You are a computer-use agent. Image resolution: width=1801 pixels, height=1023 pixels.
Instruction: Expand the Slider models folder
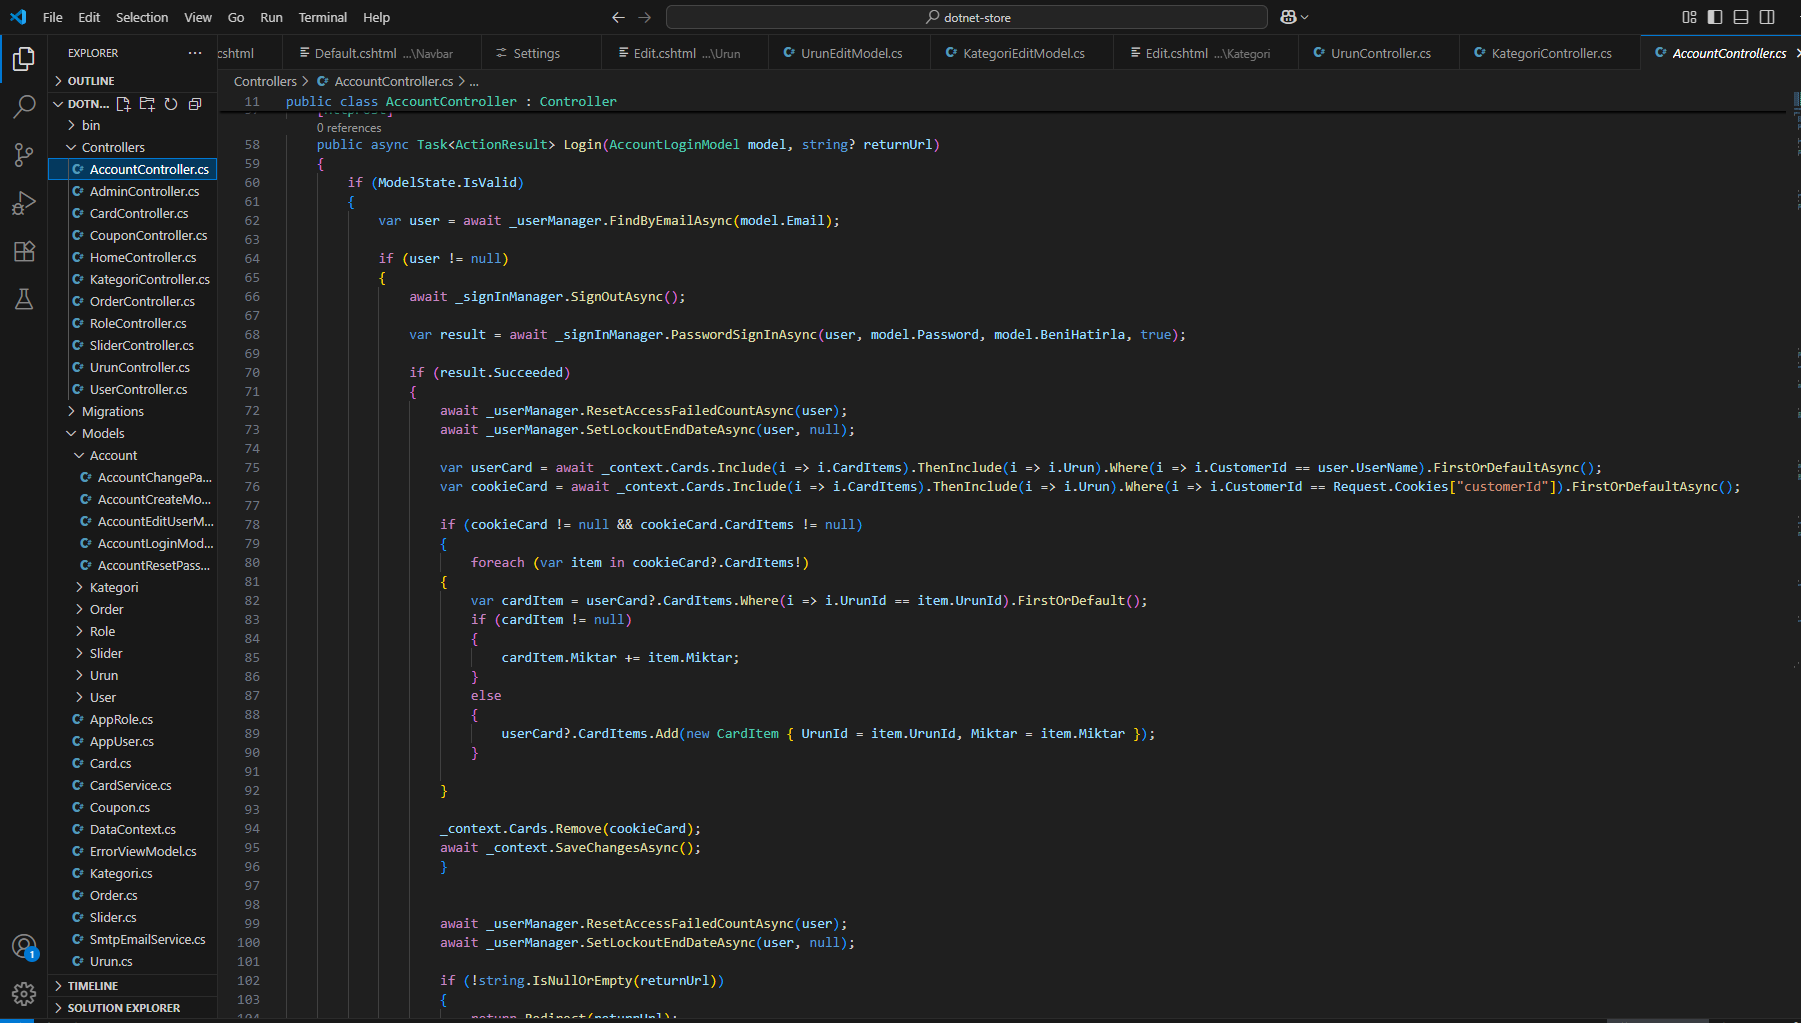[x=133, y=653]
